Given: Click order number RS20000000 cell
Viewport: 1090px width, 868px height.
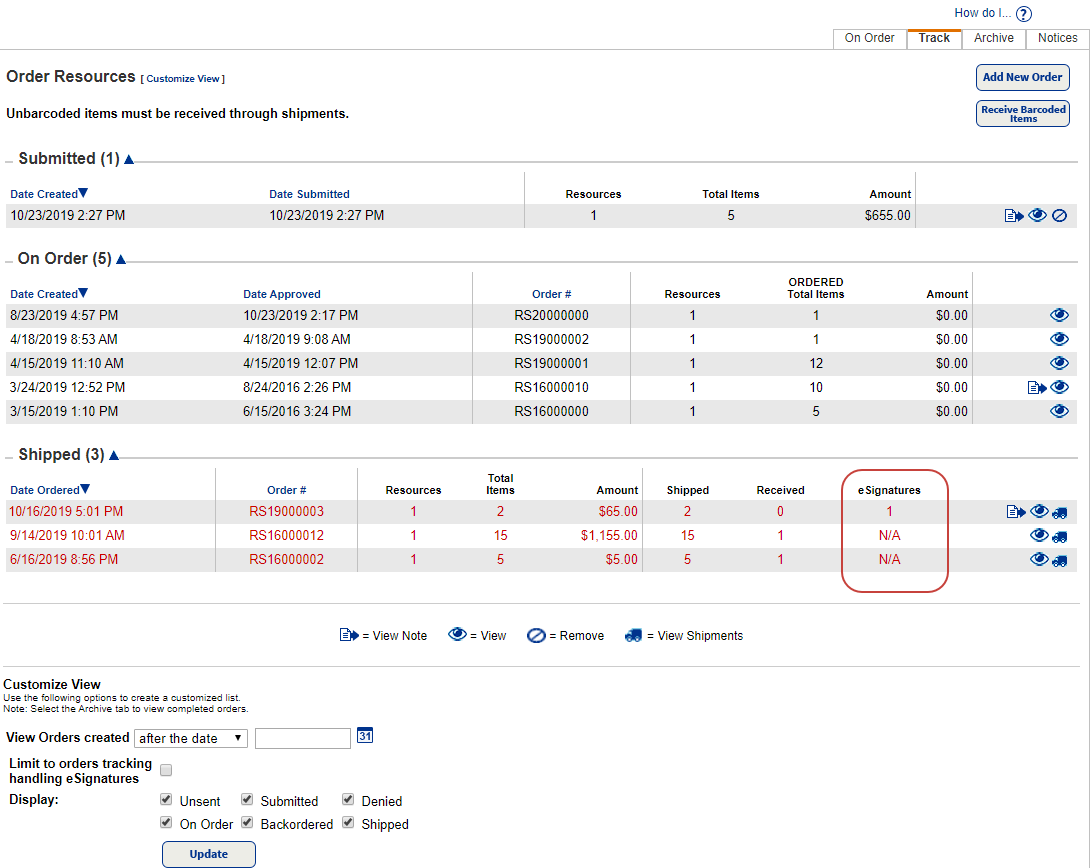Looking at the screenshot, I should [551, 316].
